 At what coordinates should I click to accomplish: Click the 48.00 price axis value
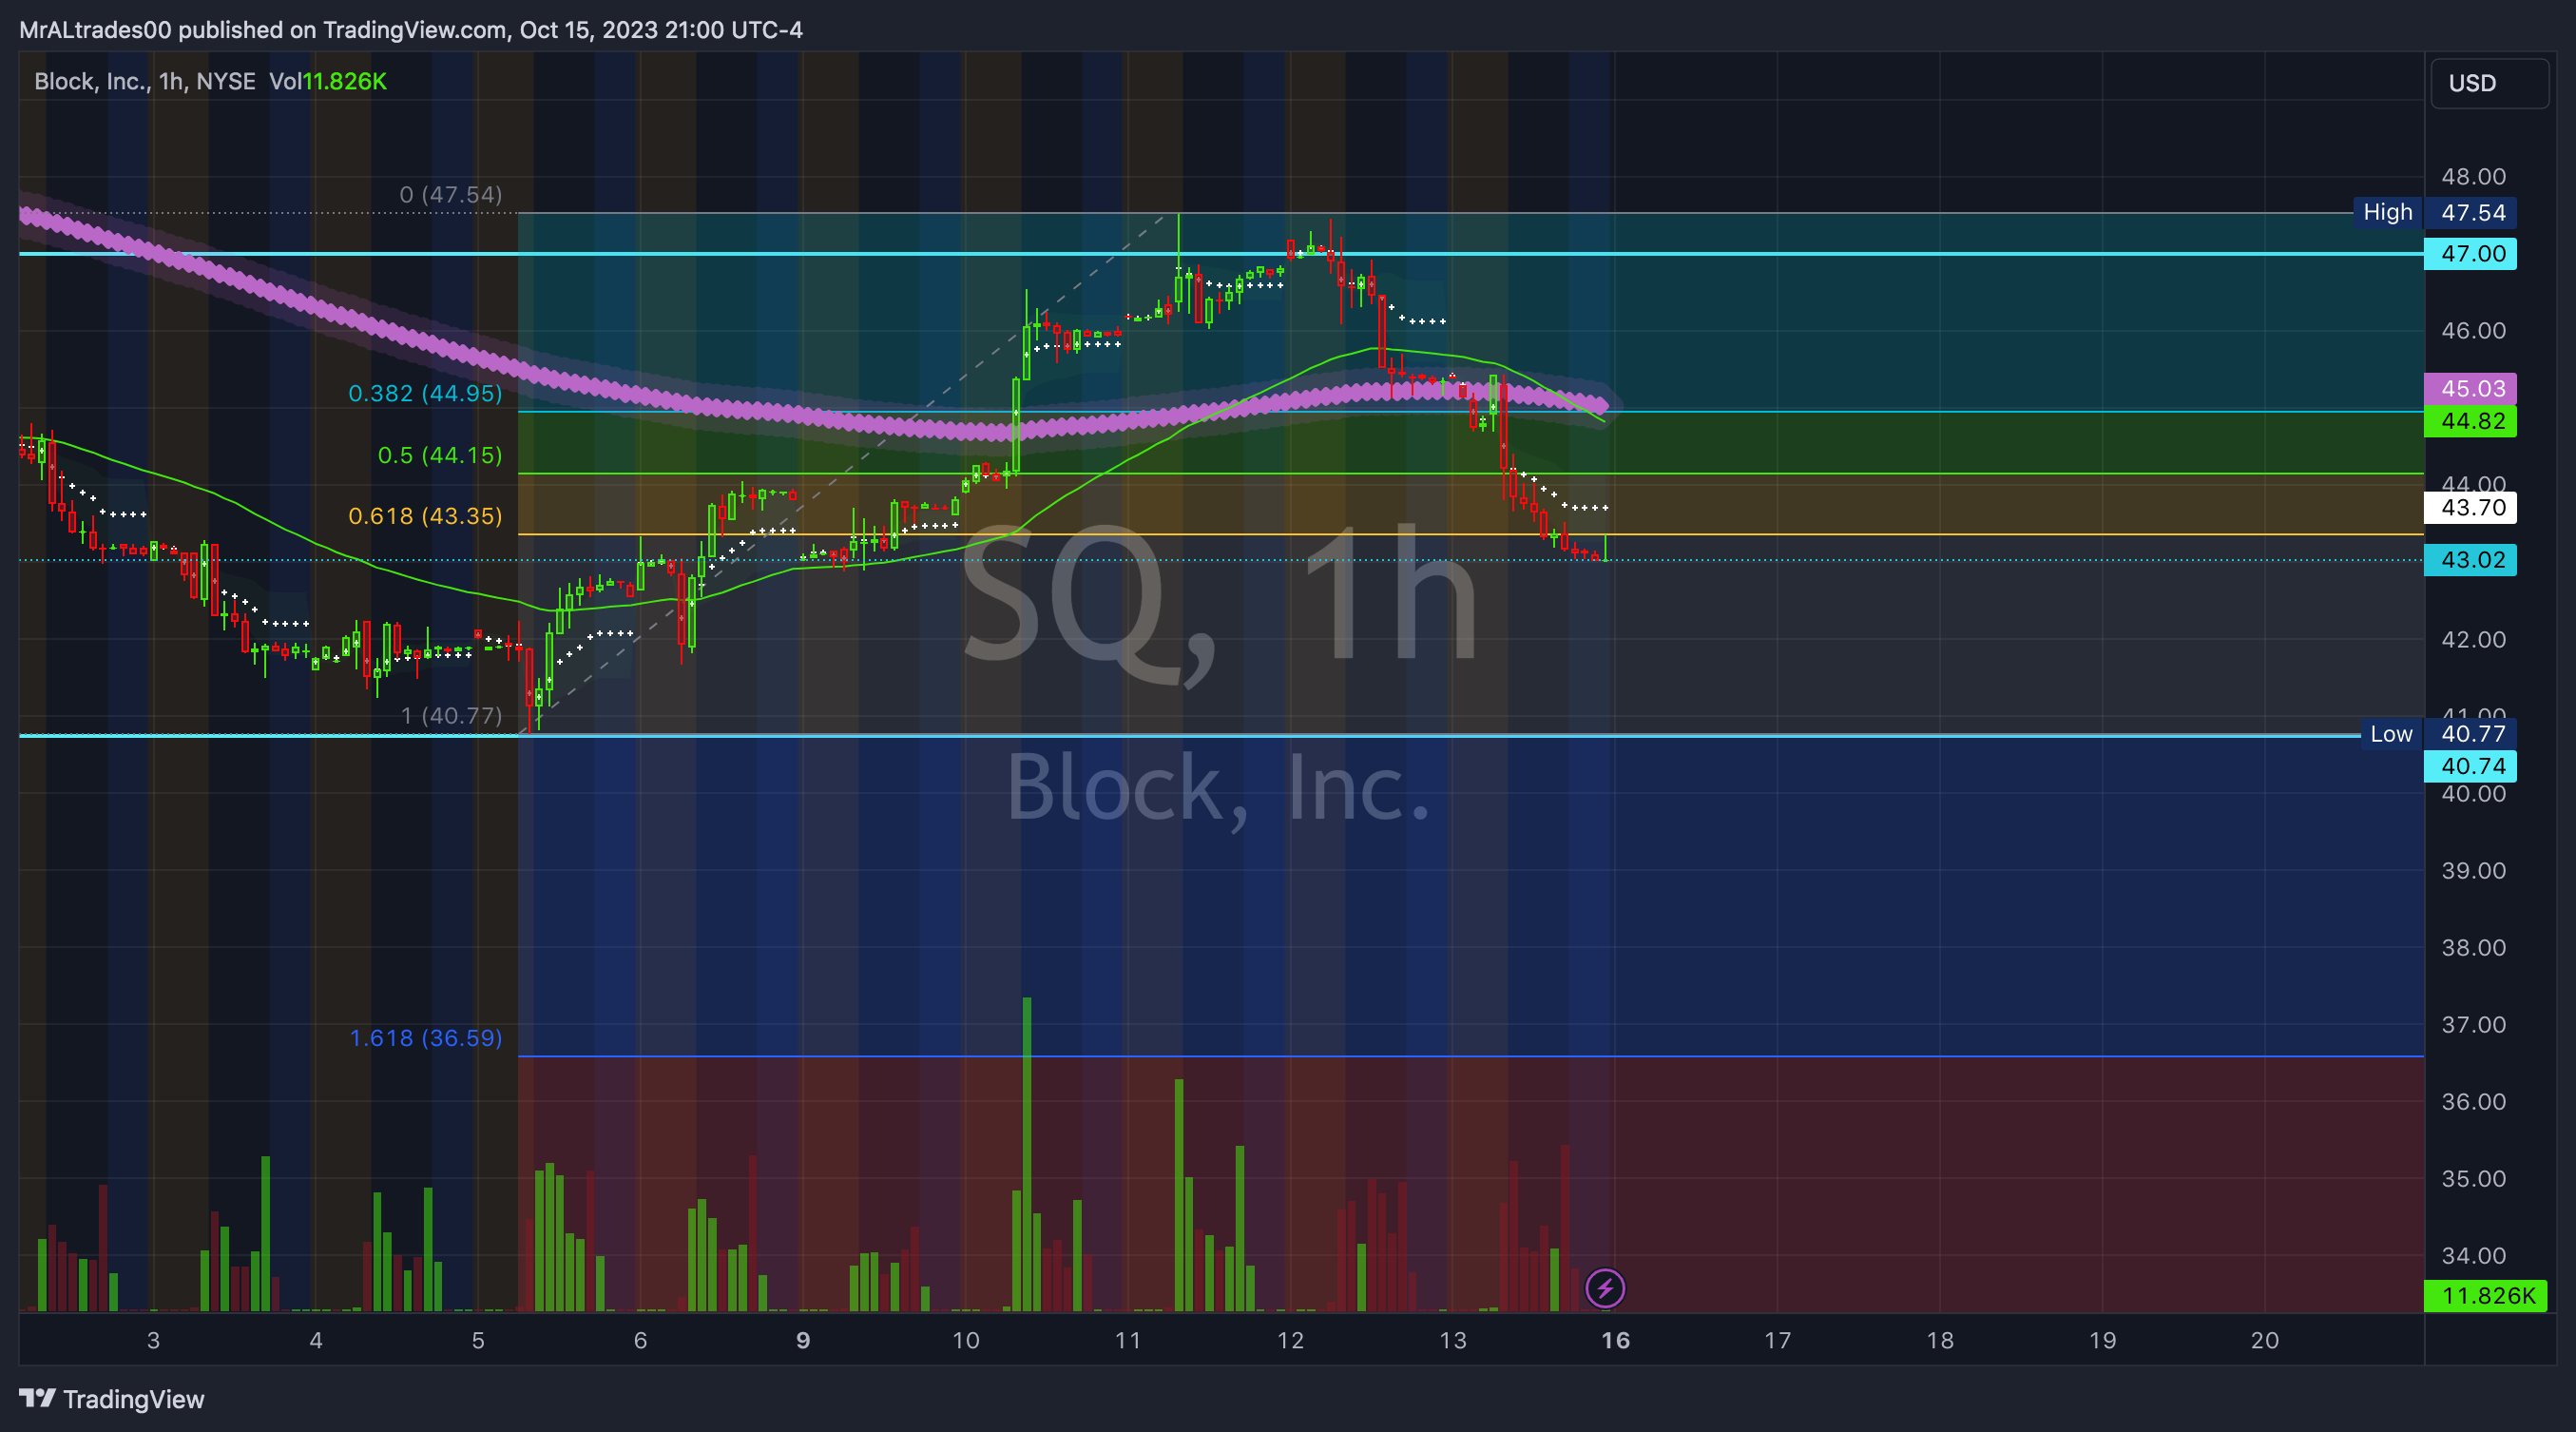pos(2473,177)
